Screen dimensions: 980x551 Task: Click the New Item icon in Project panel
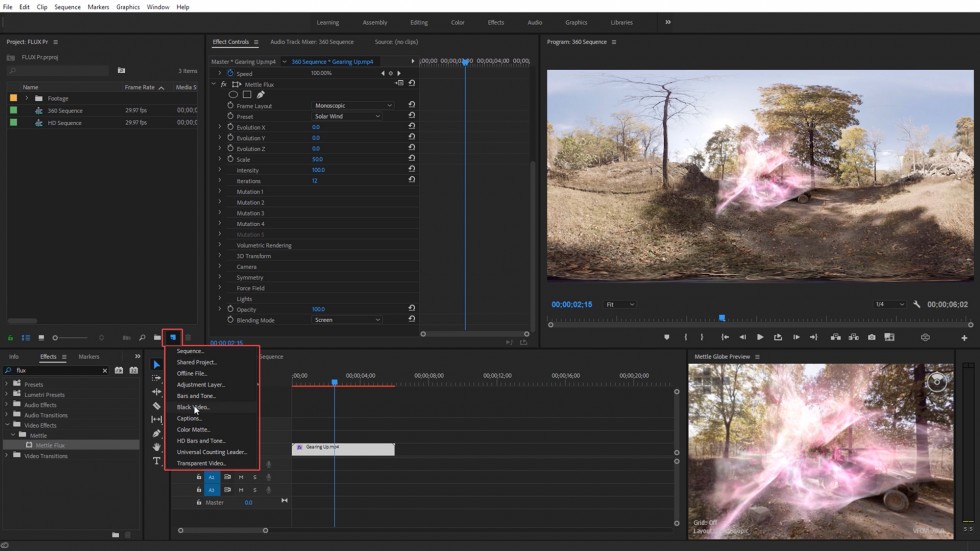point(172,338)
